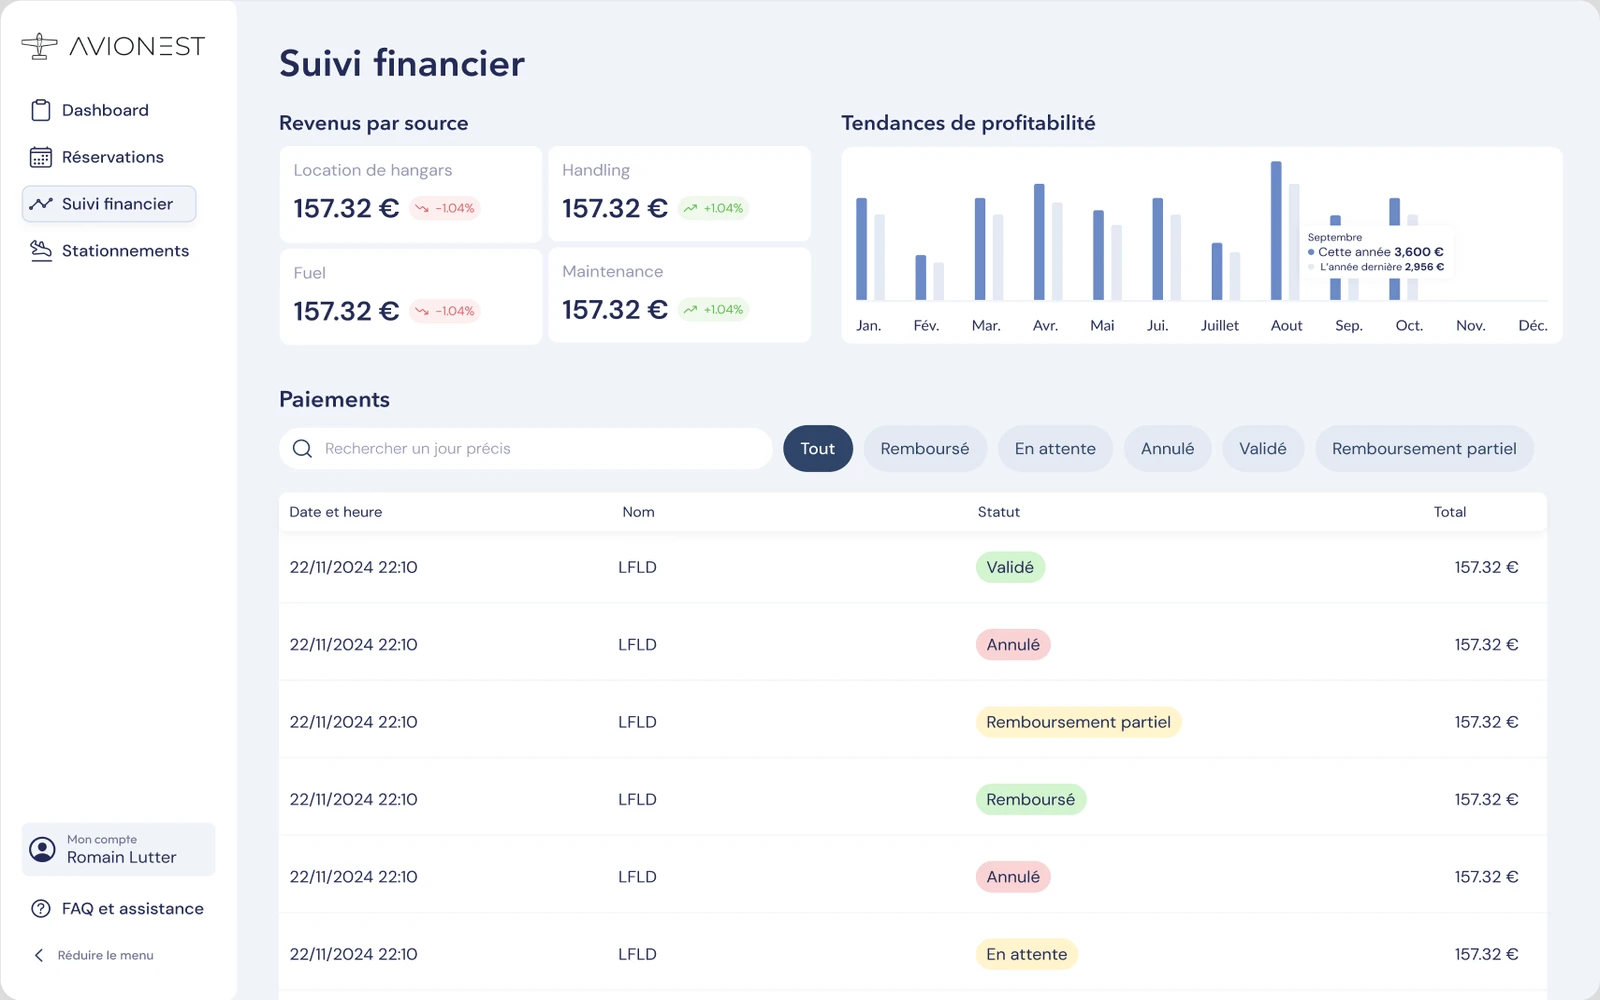The height and width of the screenshot is (1000, 1600).
Task: Click the Rechercher un jour précis field
Action: (526, 449)
